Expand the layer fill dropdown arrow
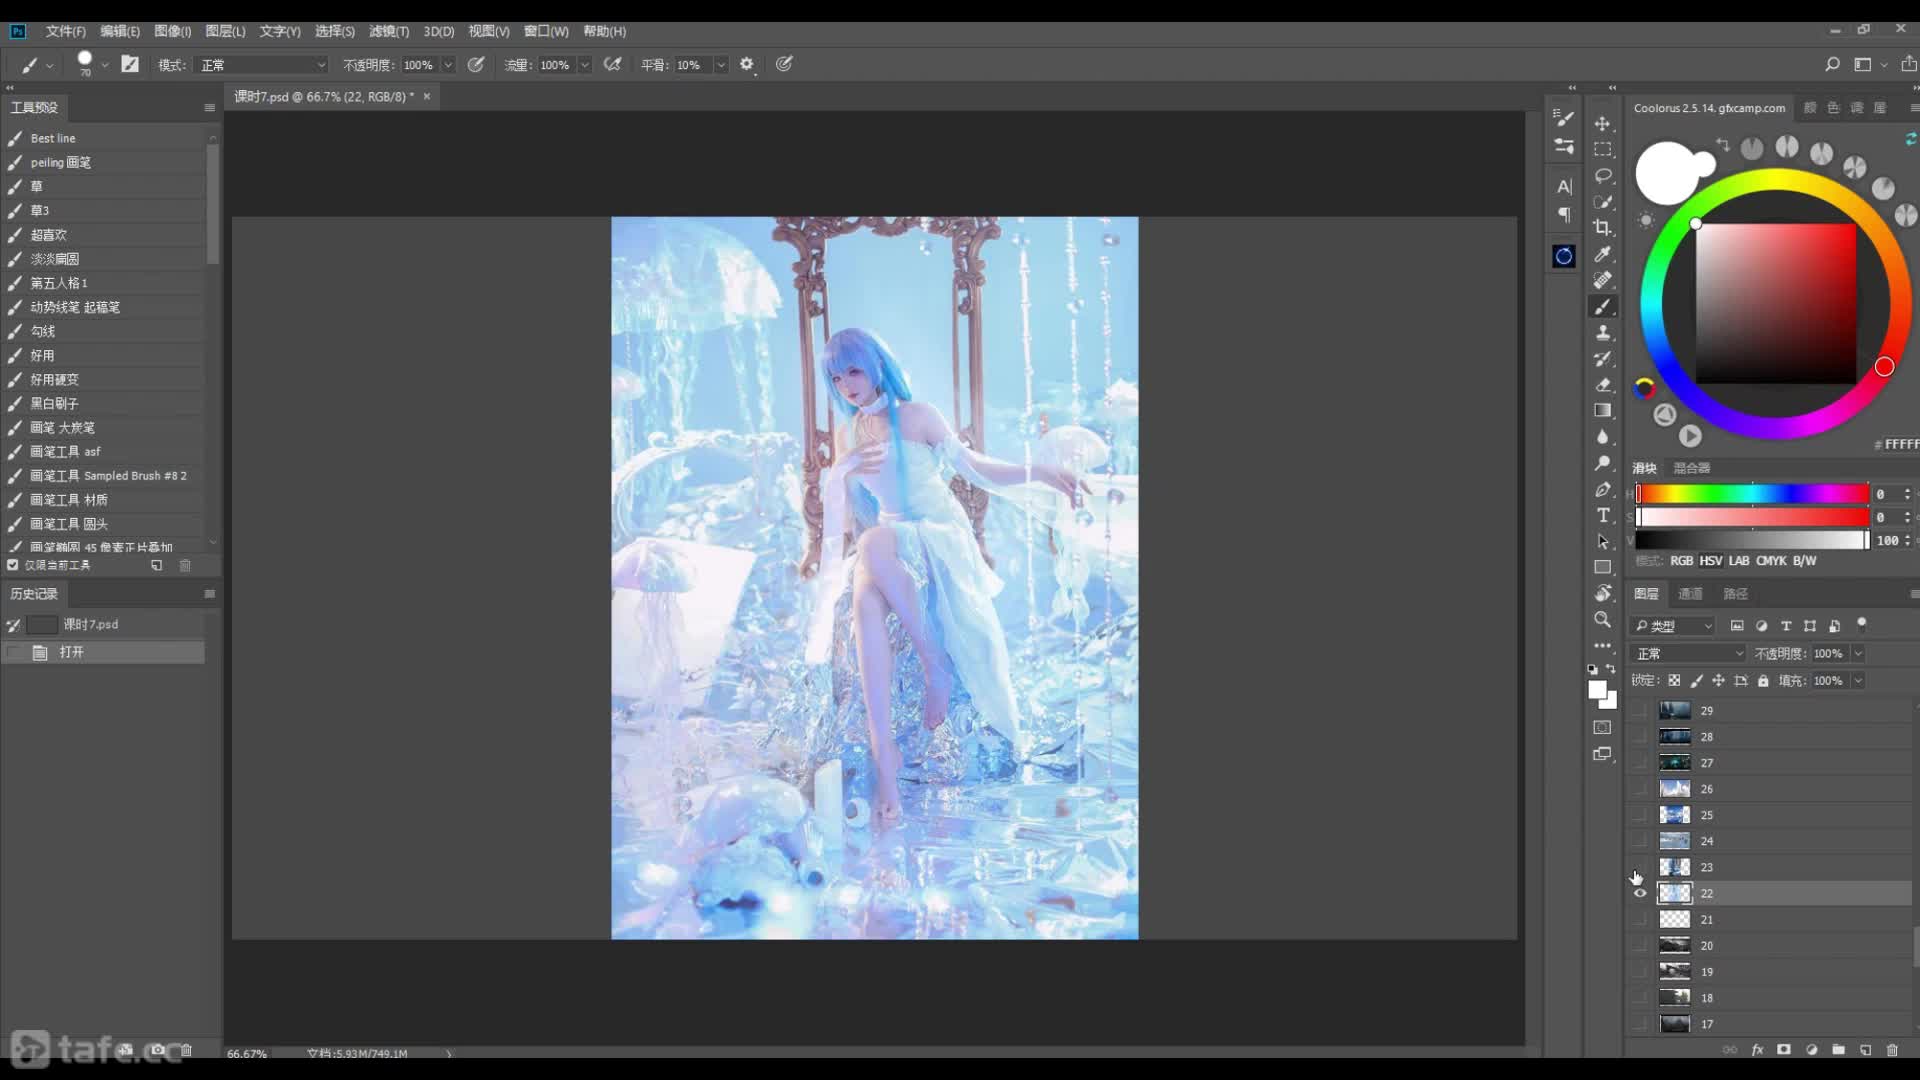Image resolution: width=1920 pixels, height=1080 pixels. pyautogui.click(x=1858, y=680)
